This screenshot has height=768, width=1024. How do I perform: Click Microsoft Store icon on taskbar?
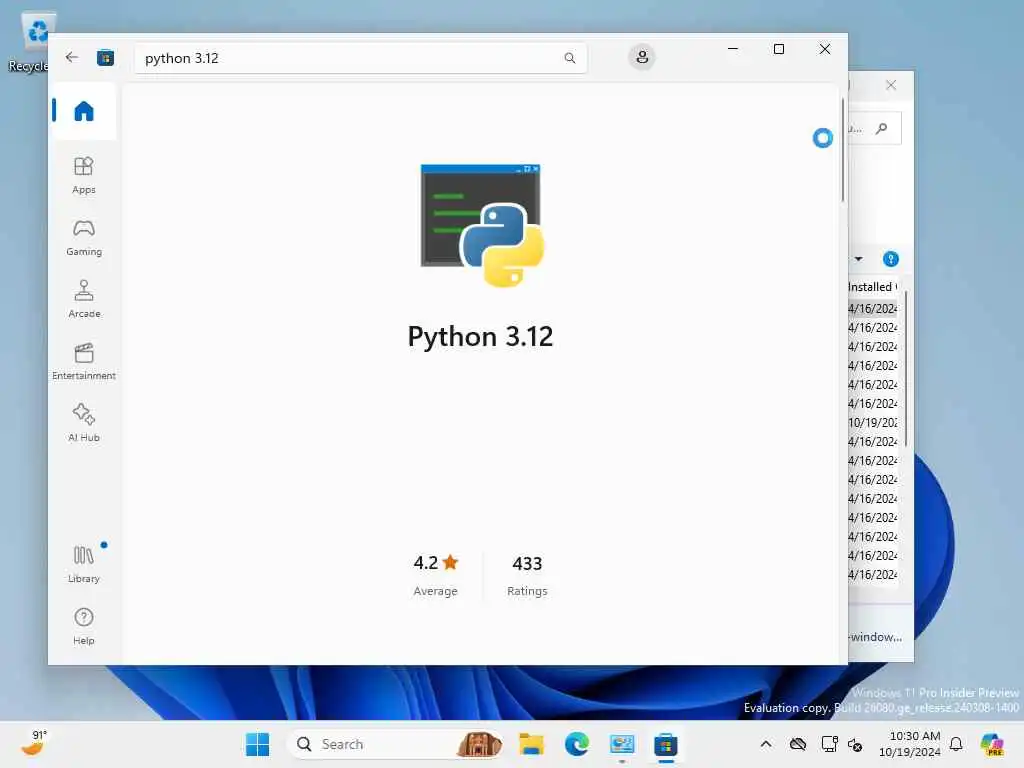(x=665, y=744)
